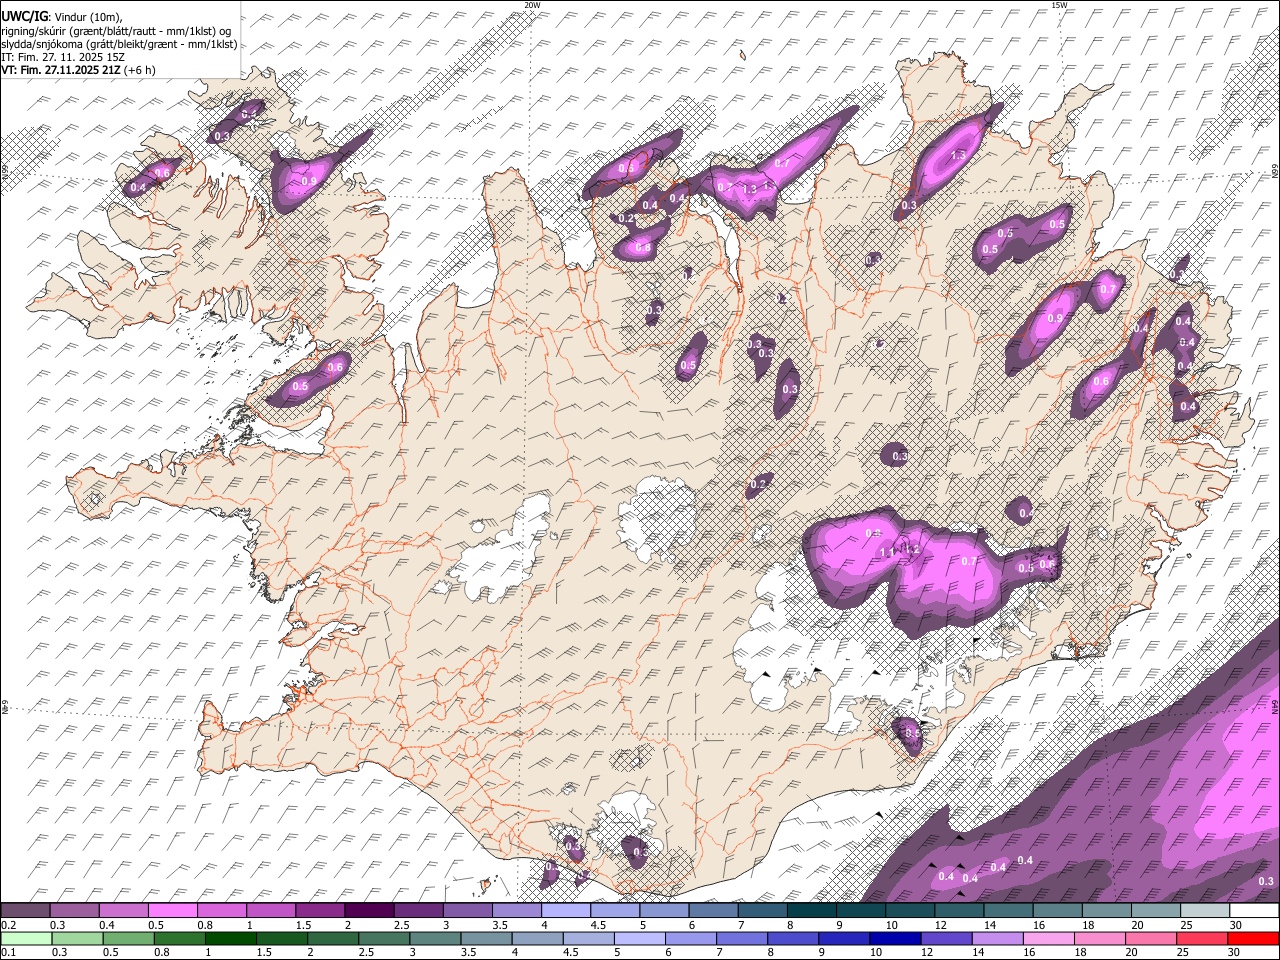Click the '0.1' label in bottom legend row
The height and width of the screenshot is (960, 1280).
click(9, 952)
